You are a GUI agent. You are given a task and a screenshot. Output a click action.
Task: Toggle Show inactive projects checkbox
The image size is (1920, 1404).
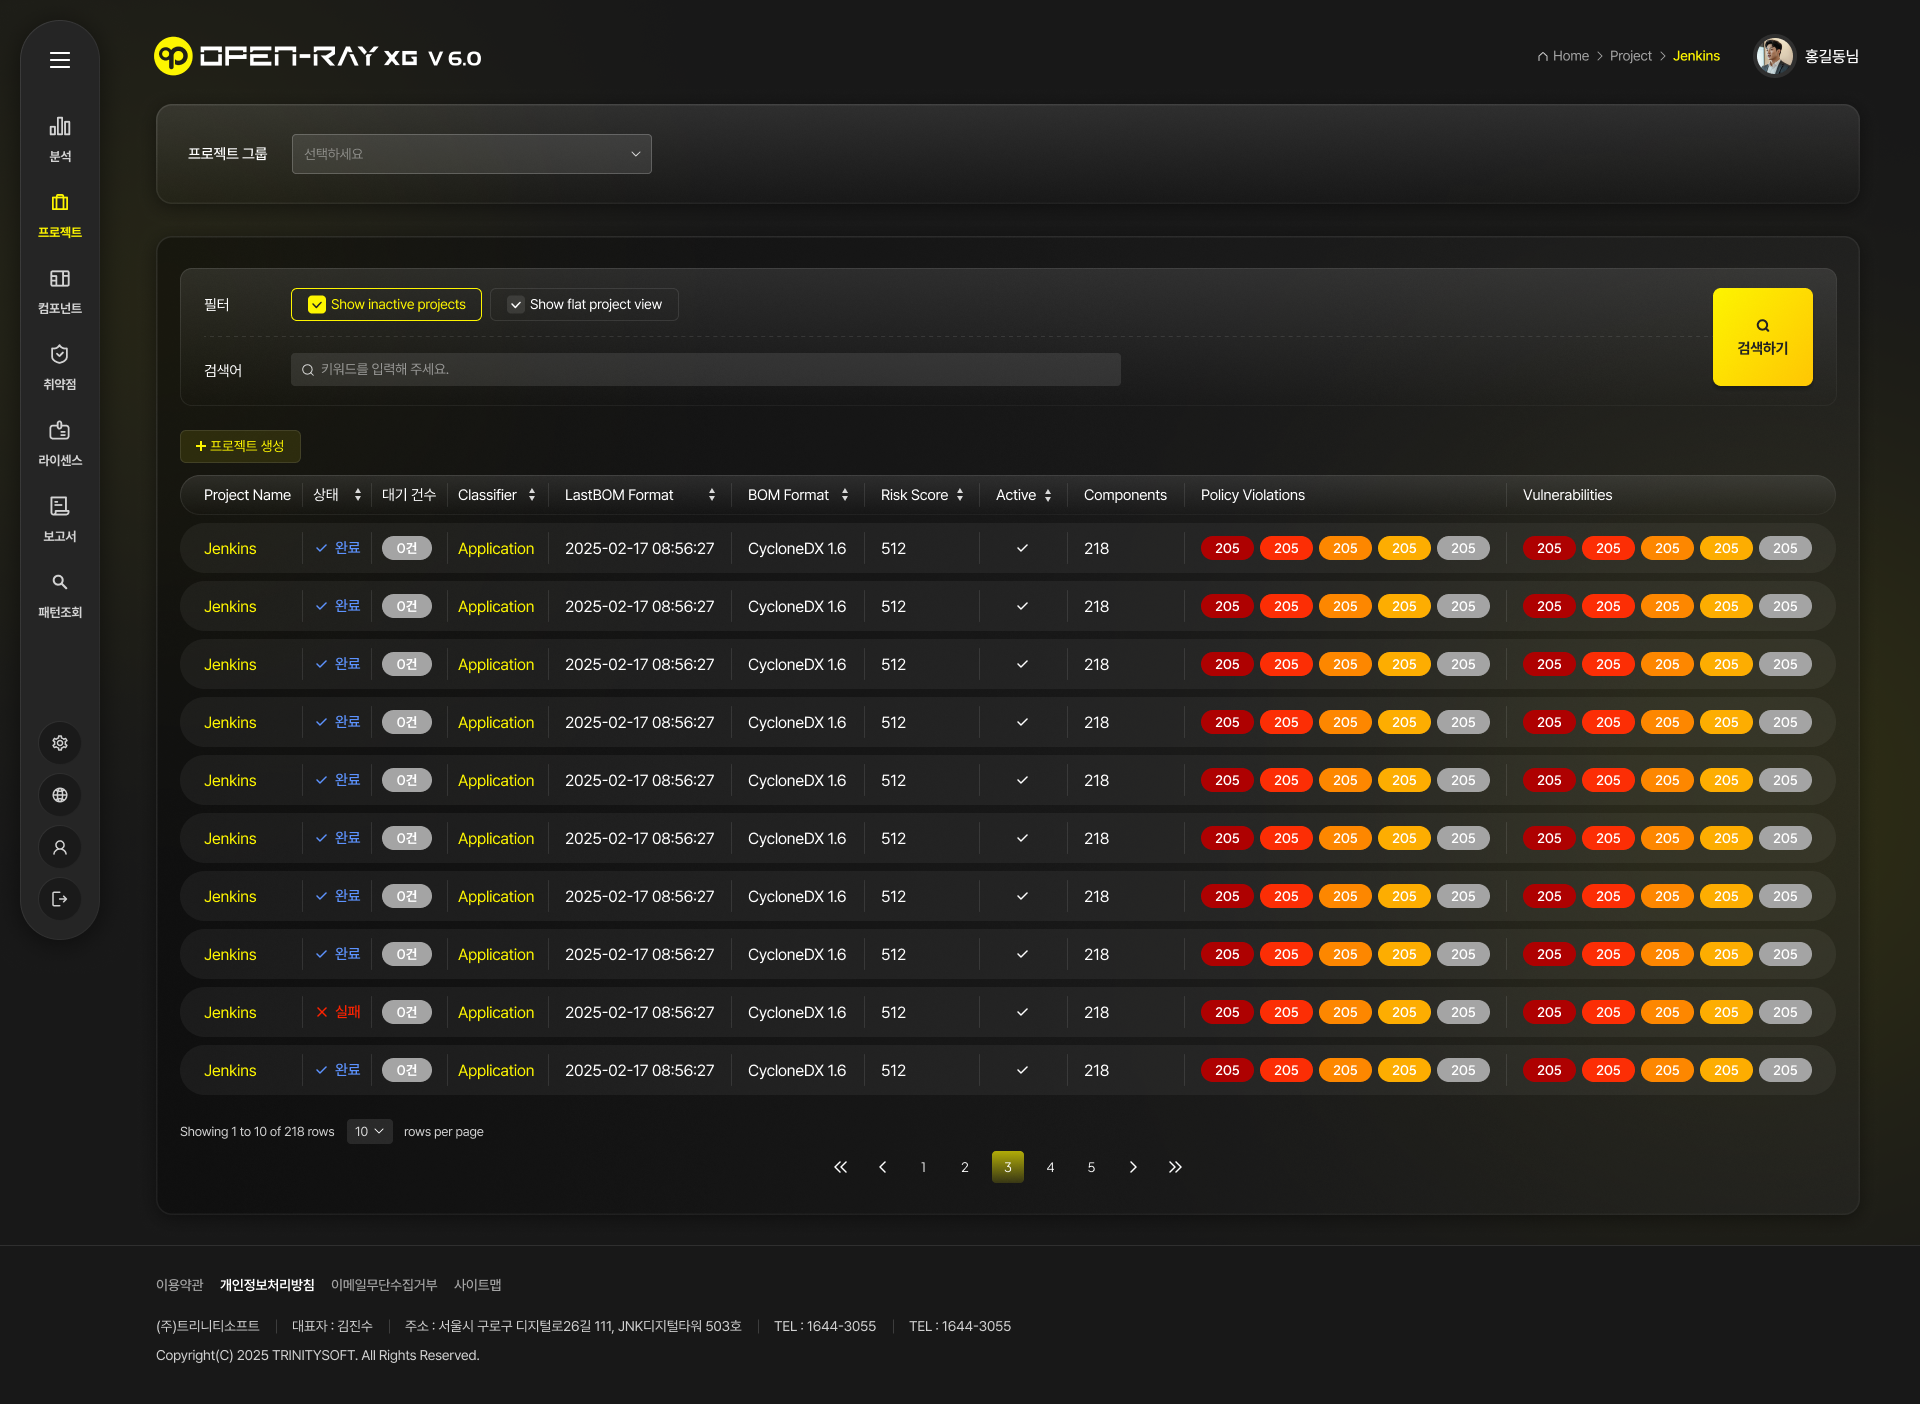(317, 305)
